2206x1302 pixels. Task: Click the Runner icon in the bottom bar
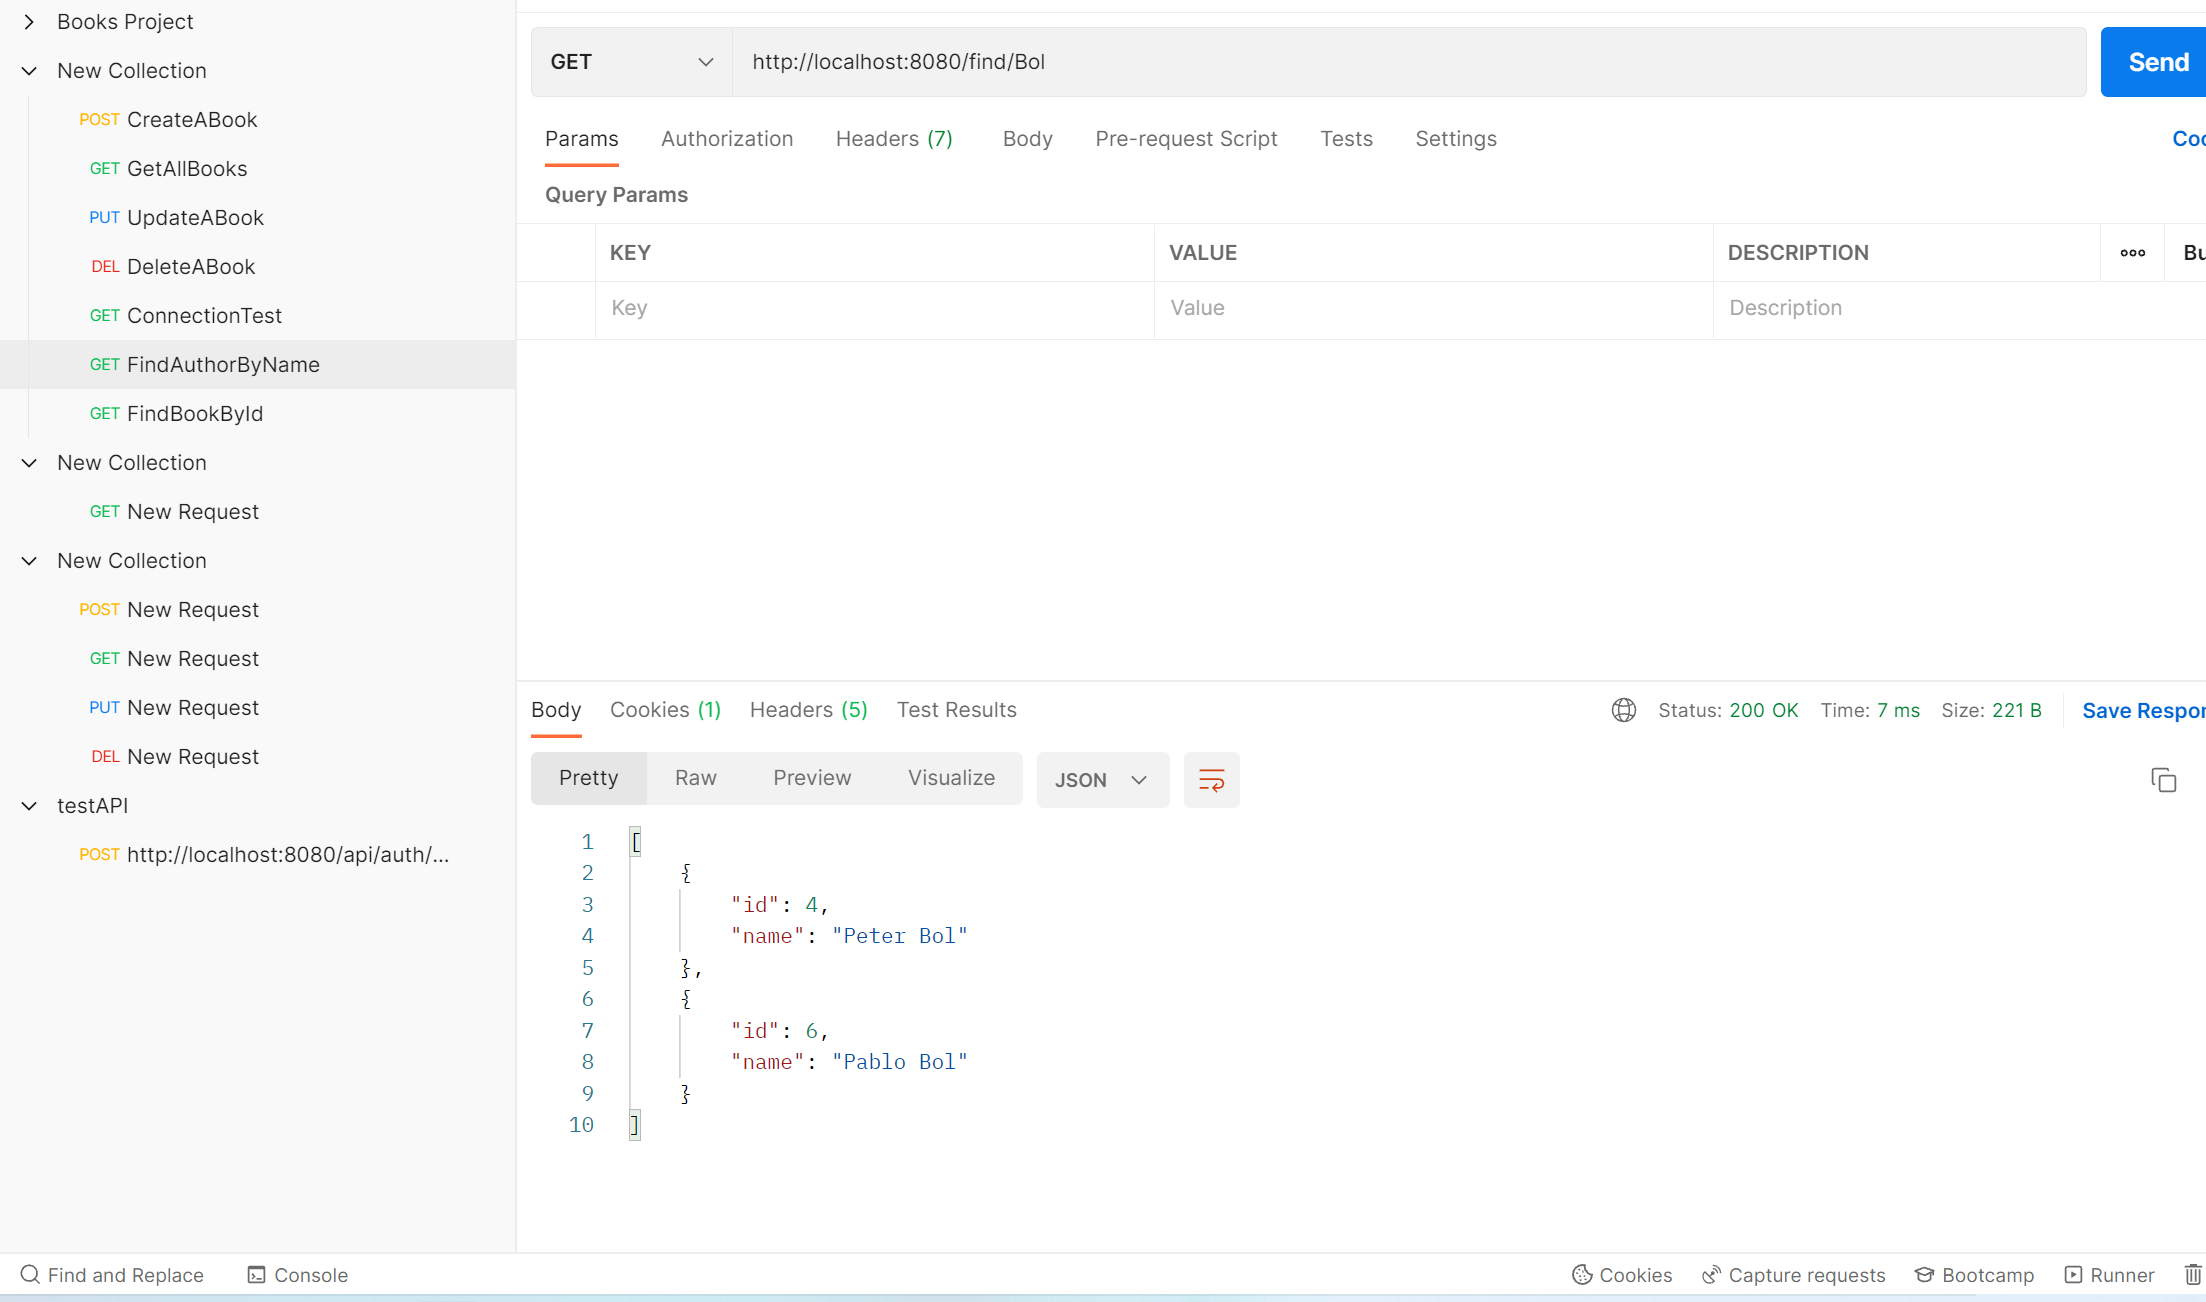tap(2110, 1274)
